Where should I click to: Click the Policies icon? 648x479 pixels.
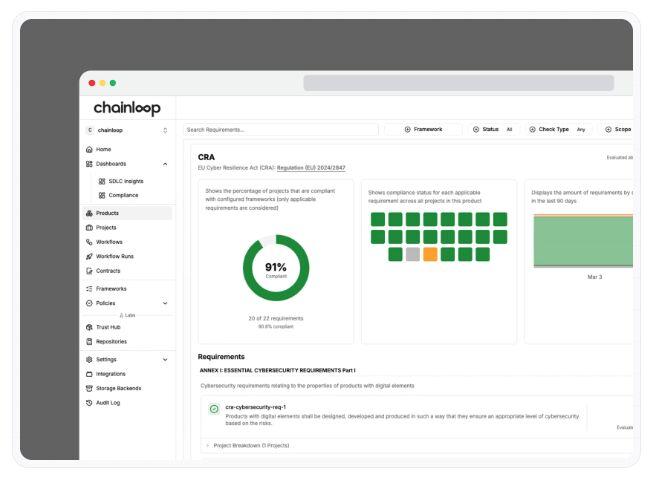(x=89, y=303)
